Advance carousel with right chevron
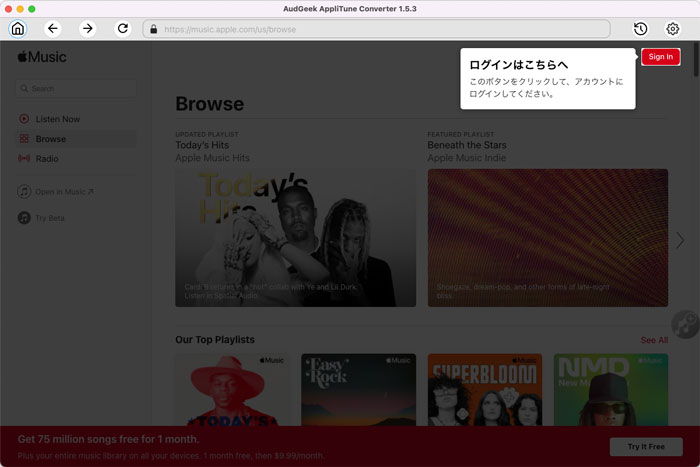Viewport: 700px width, 467px height. (x=680, y=240)
